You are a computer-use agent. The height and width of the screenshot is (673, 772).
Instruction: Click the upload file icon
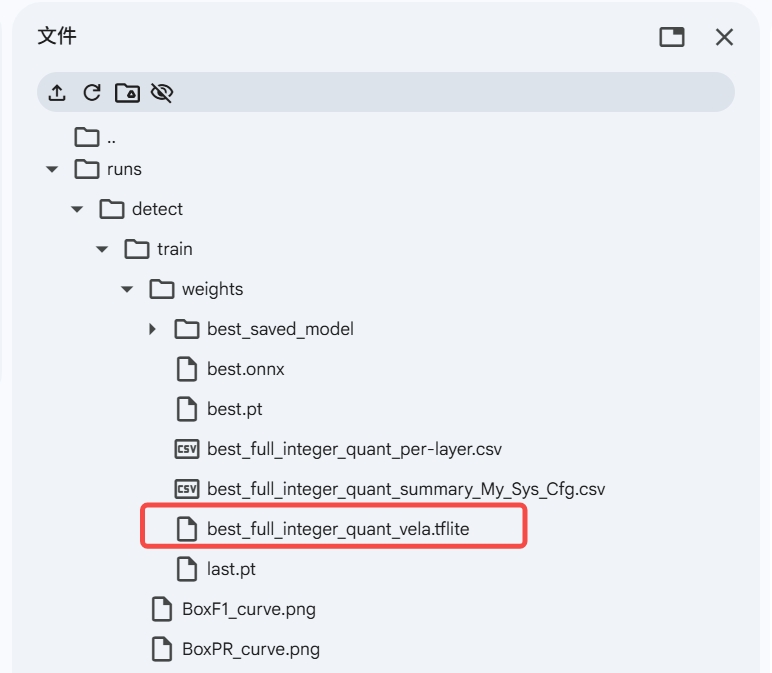[x=57, y=93]
